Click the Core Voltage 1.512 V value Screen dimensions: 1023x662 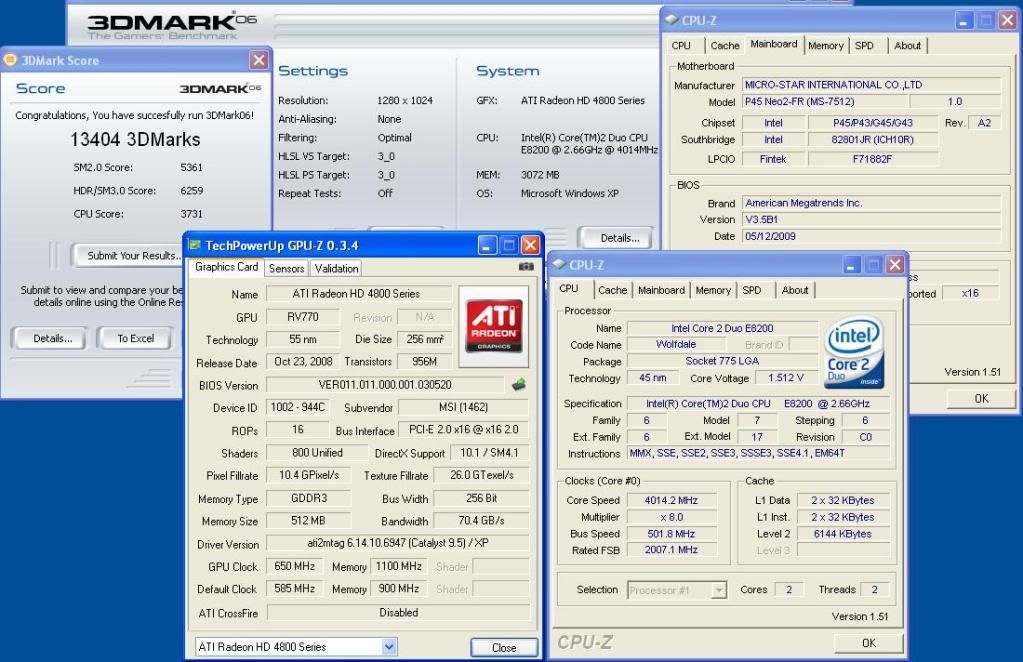pos(786,378)
